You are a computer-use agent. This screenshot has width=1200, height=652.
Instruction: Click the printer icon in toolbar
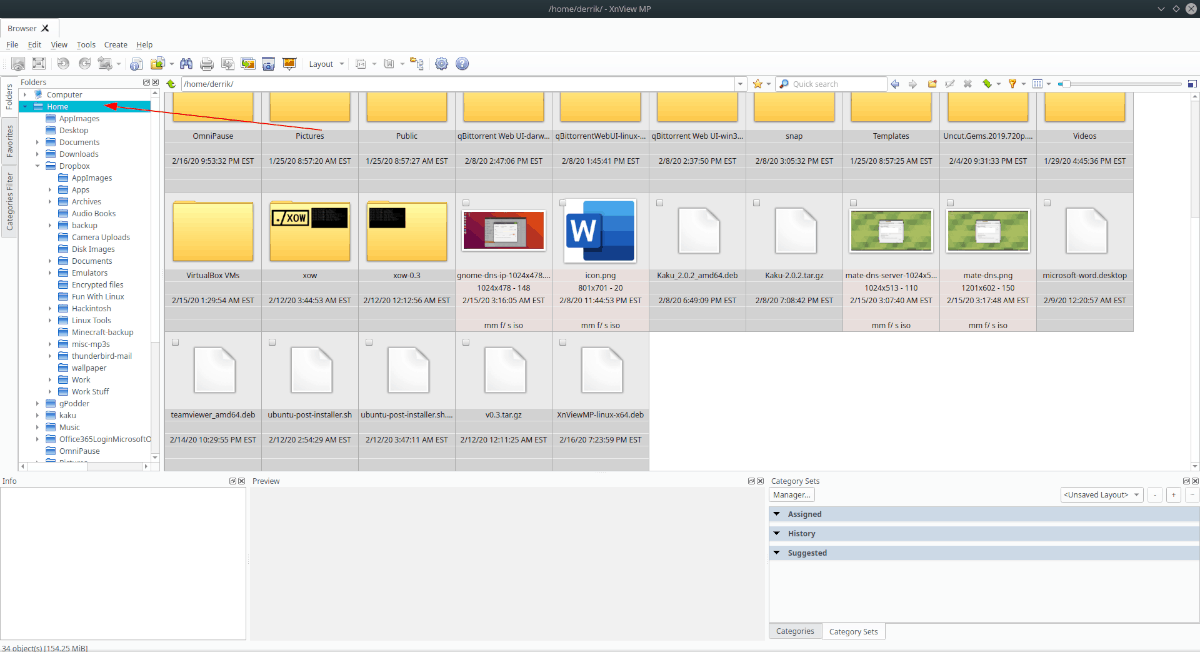coord(207,64)
